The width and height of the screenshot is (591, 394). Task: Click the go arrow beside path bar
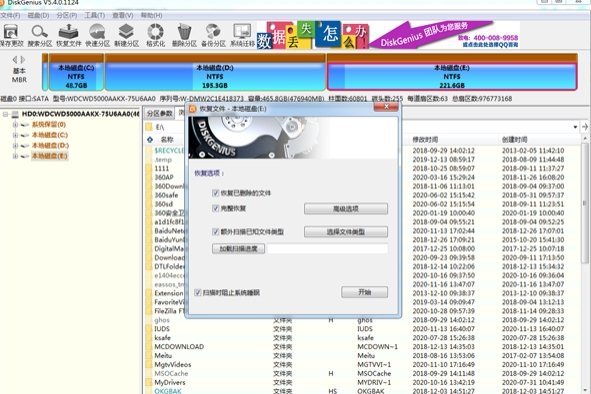(x=585, y=127)
